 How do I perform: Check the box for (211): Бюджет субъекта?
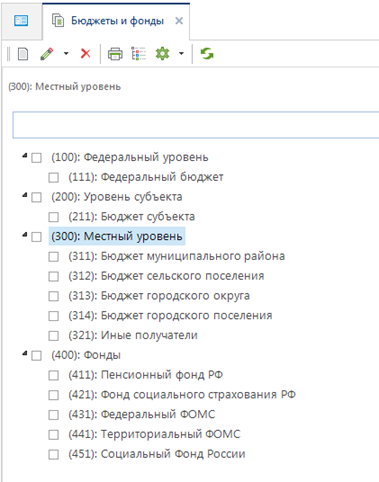(53, 217)
